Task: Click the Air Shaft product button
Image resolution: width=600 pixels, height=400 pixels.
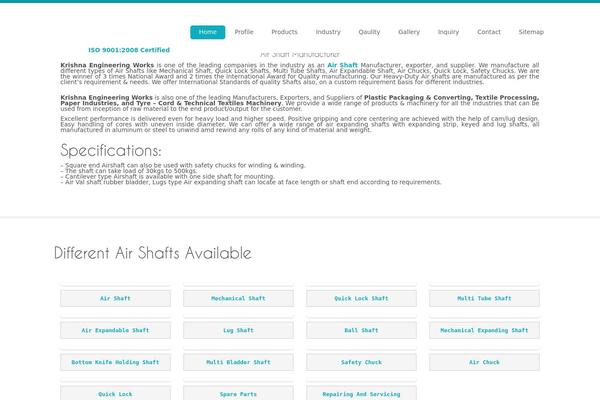Action: click(x=115, y=298)
